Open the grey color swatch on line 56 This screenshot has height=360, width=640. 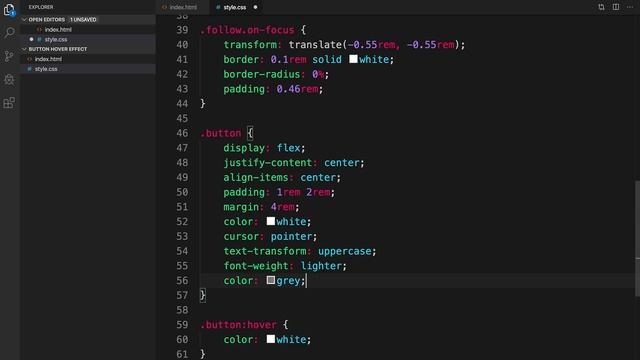tap(271, 280)
